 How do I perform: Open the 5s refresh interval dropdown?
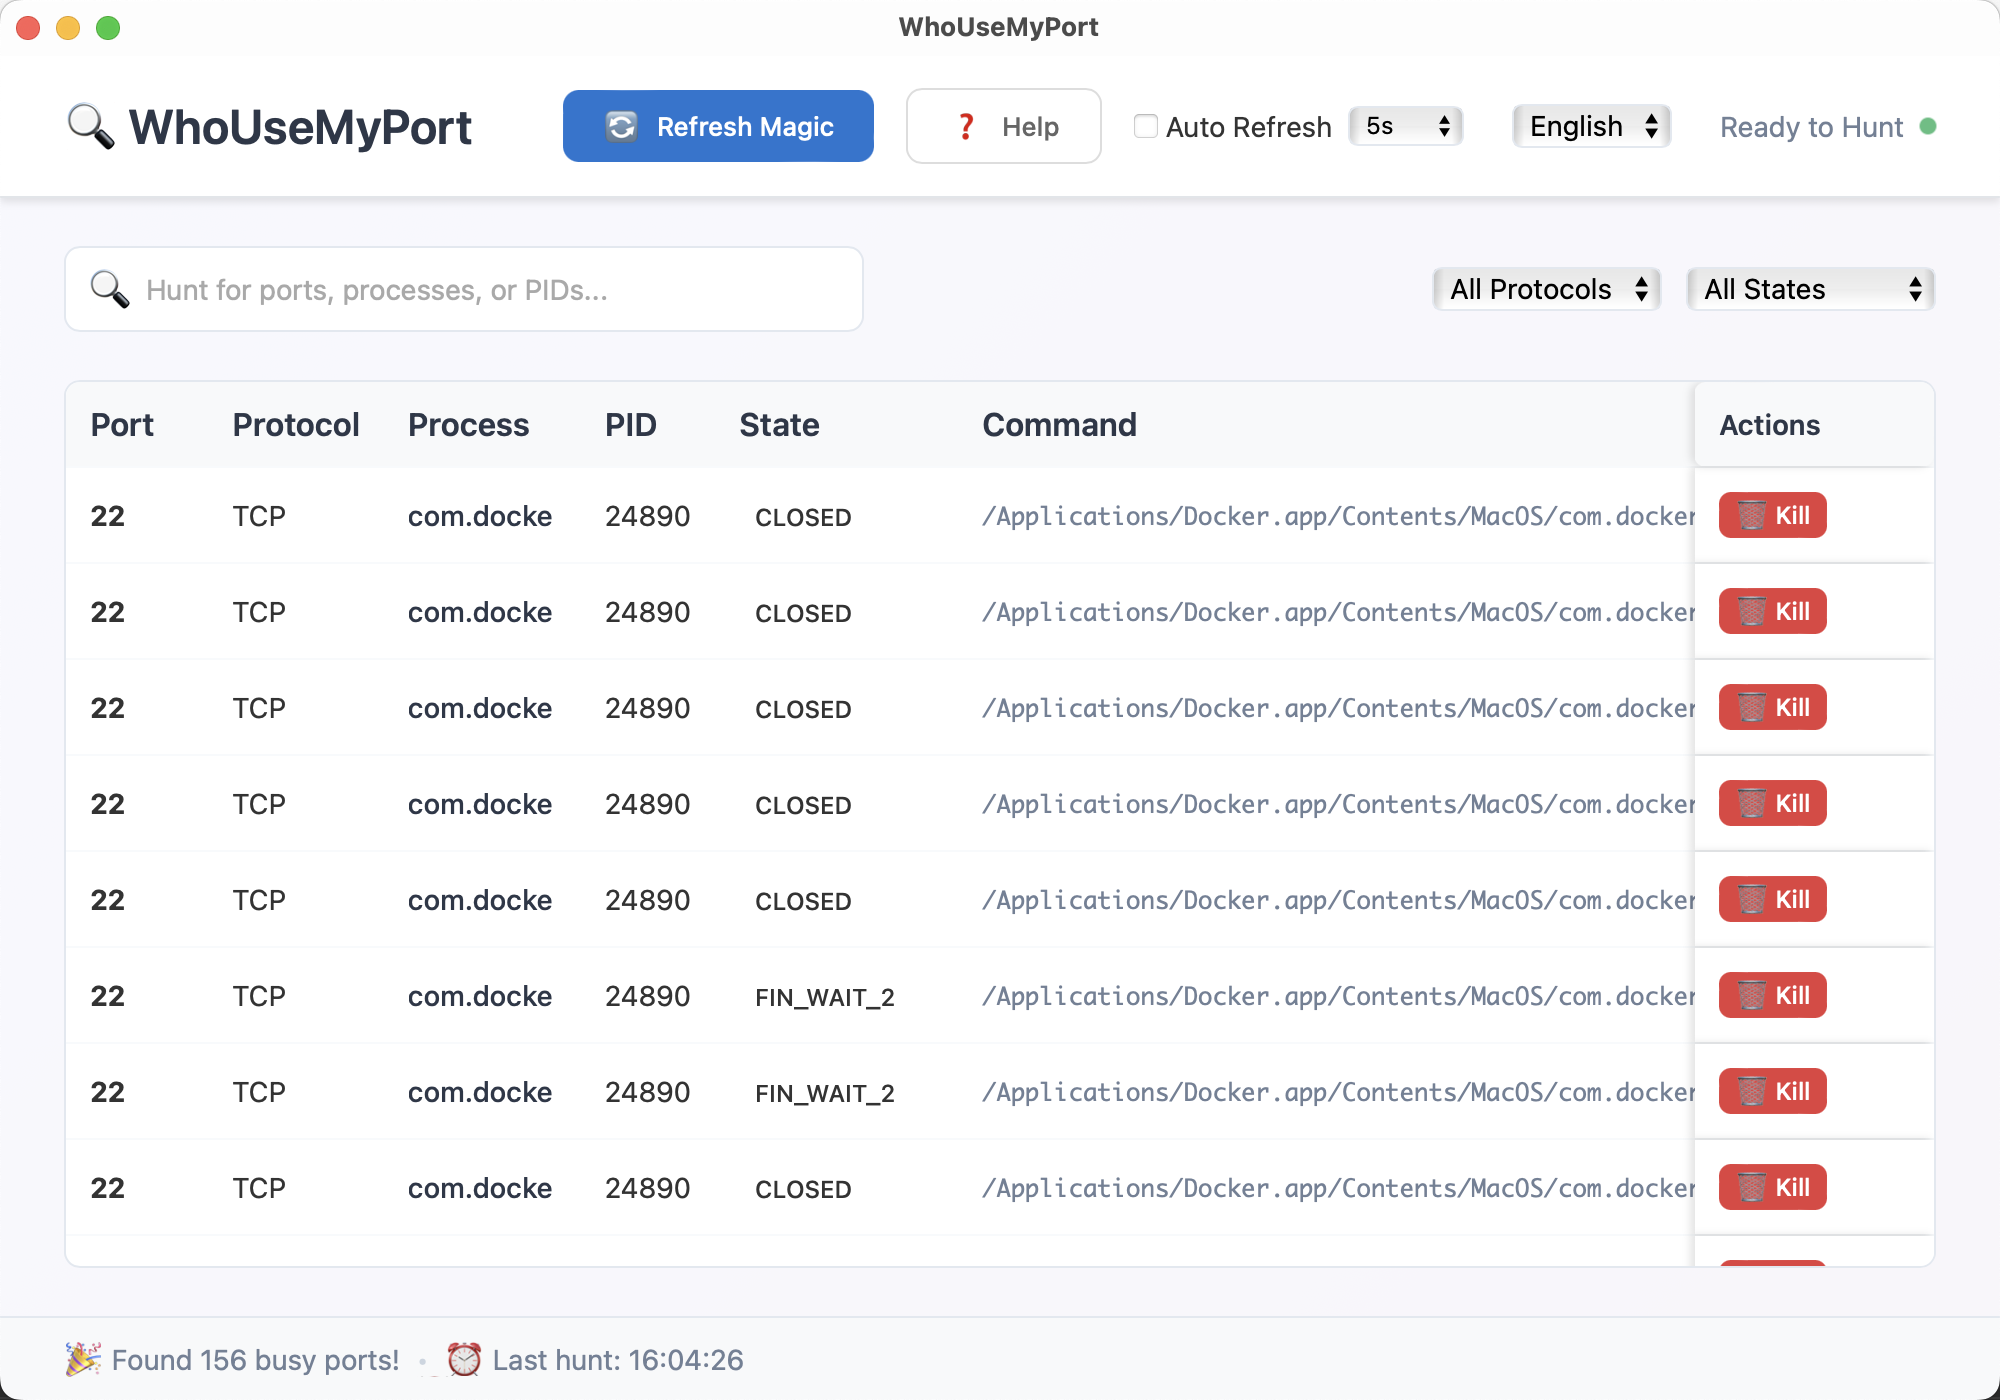[1405, 126]
